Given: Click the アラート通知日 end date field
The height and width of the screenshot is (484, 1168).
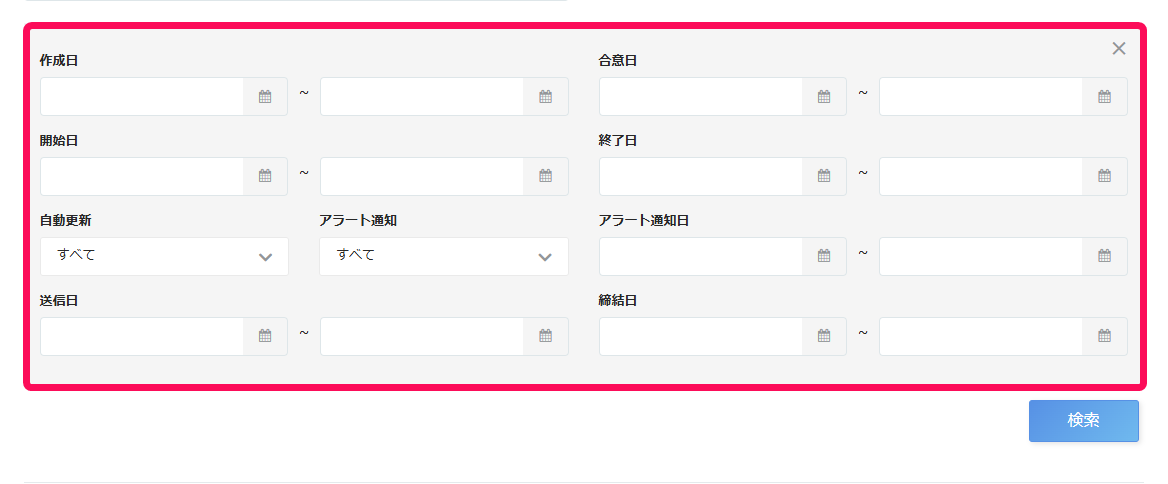Looking at the screenshot, I should click(981, 256).
